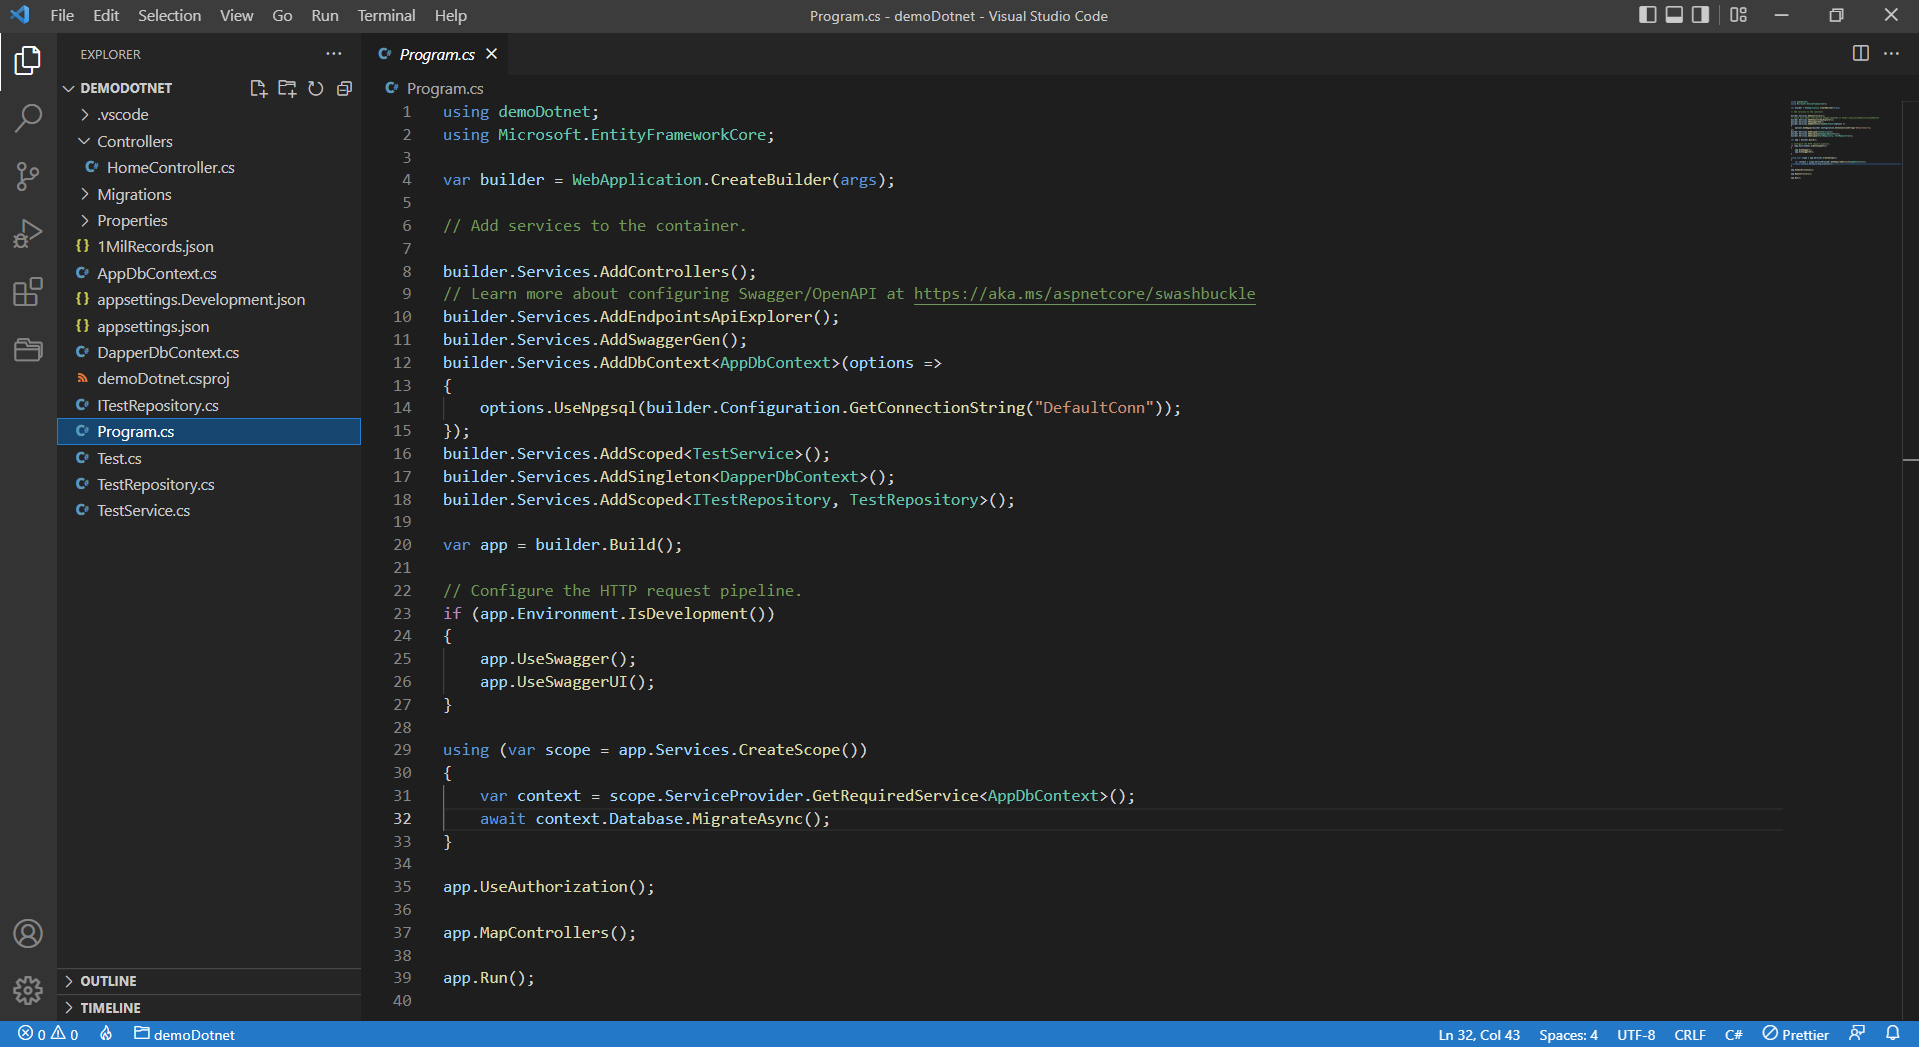Toggle the Secondary Side Bar
Image resolution: width=1919 pixels, height=1047 pixels.
click(x=1700, y=15)
